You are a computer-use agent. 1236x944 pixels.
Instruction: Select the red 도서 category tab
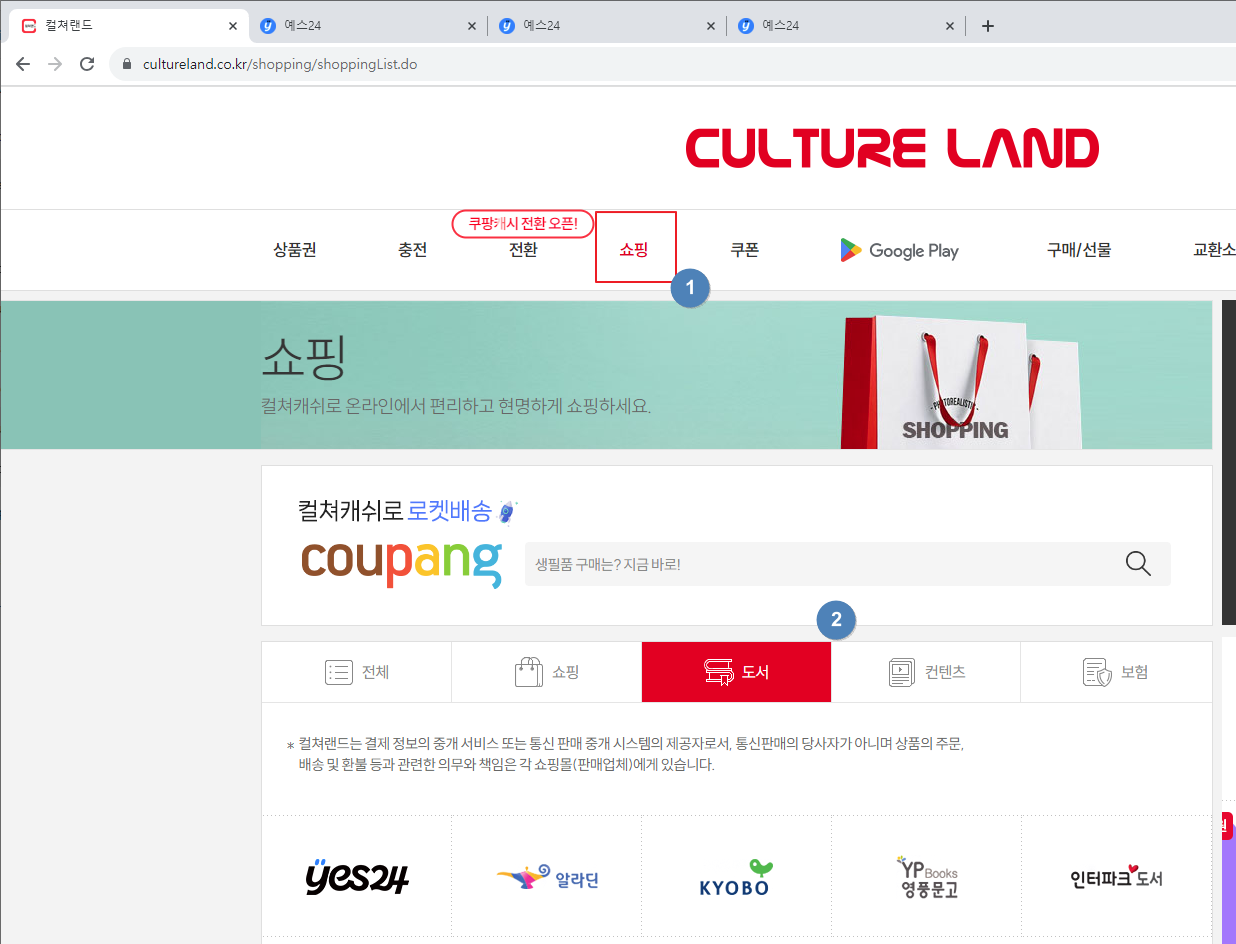tap(736, 672)
